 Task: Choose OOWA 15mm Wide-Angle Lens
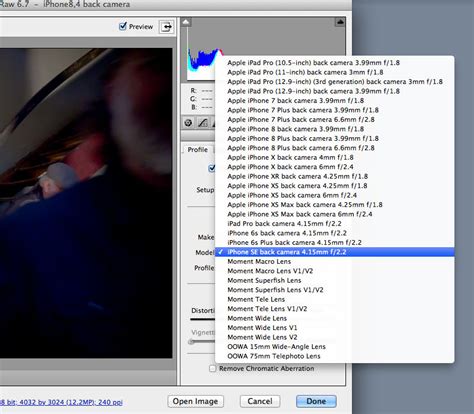point(335,347)
